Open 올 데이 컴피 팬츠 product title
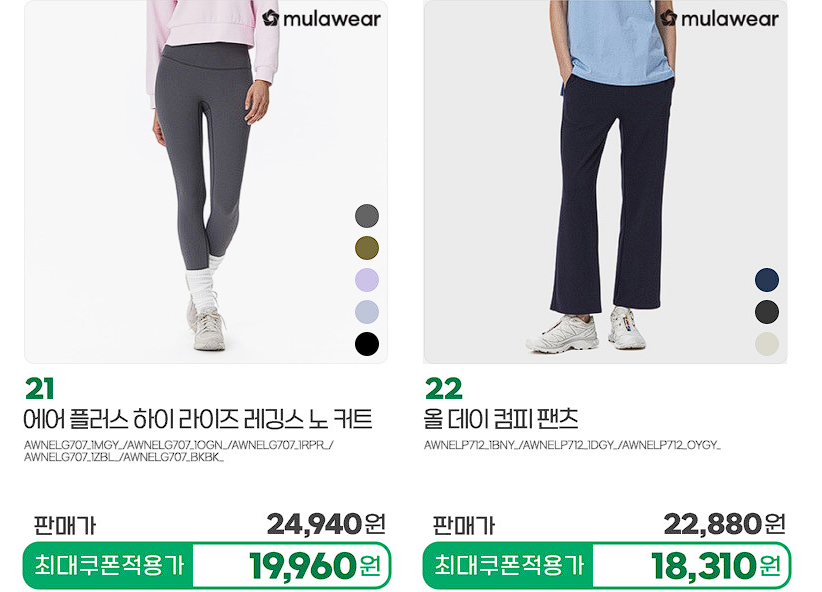This screenshot has height=592, width=822. point(501,419)
